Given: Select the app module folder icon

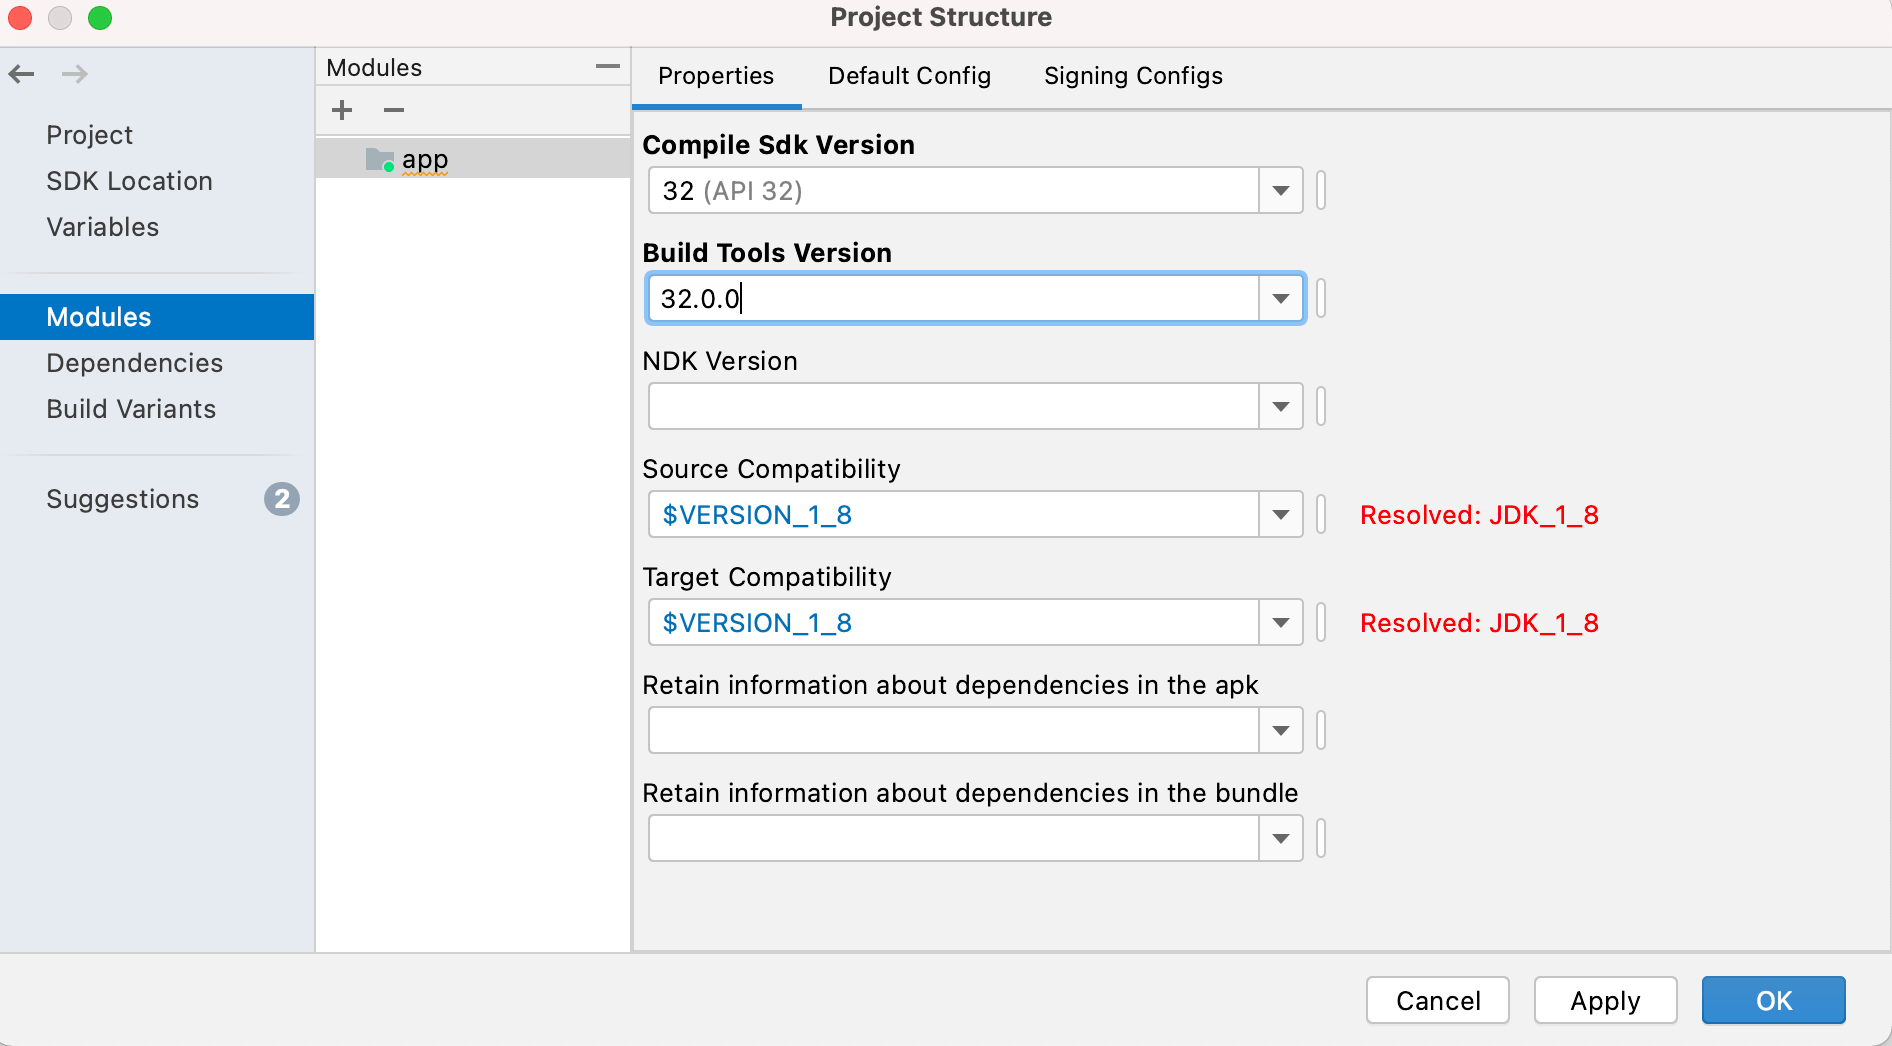Looking at the screenshot, I should tap(380, 158).
